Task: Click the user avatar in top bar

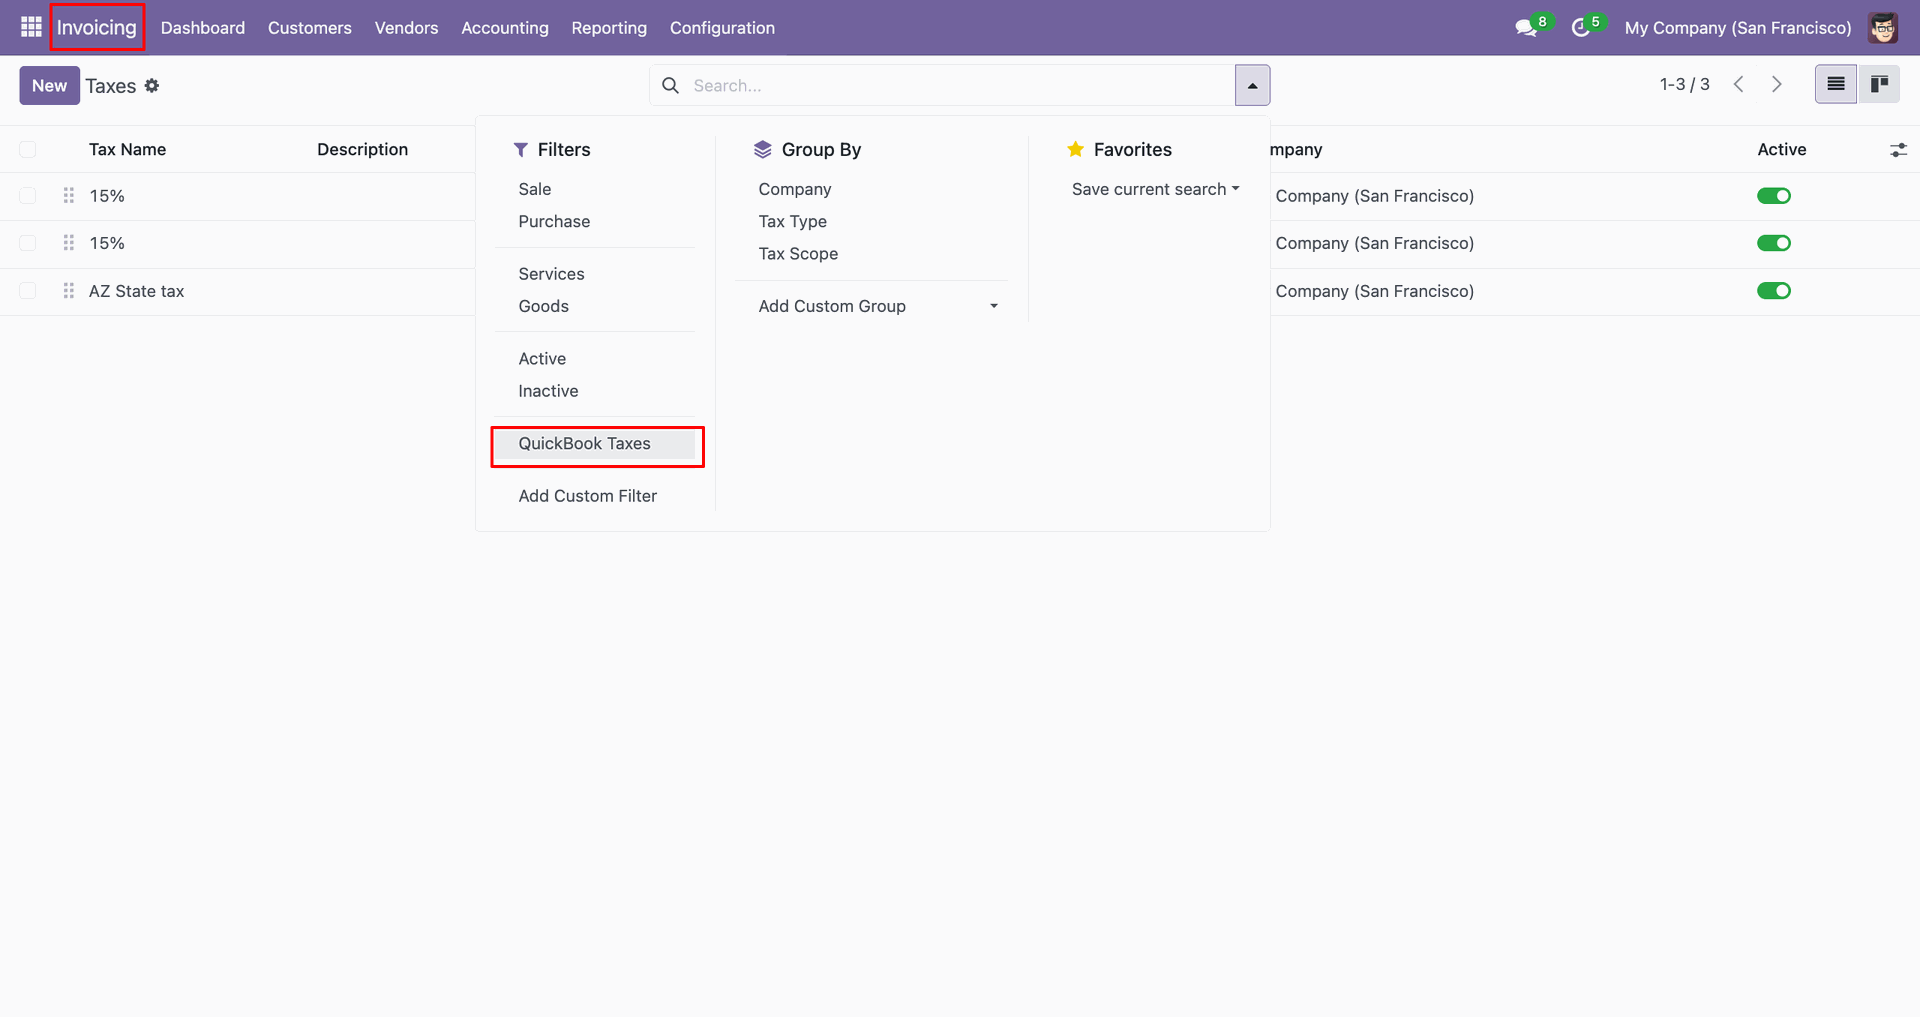Action: coord(1883,28)
